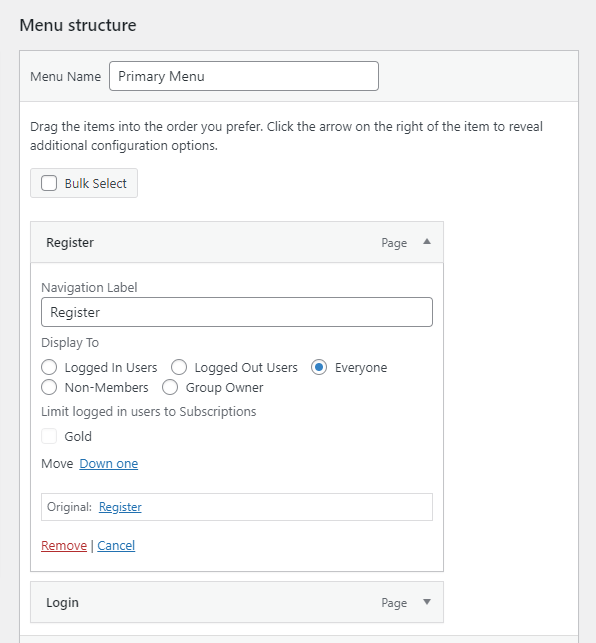The width and height of the screenshot is (596, 643).
Task: Tick the Bulk Select checkbox
Action: (49, 183)
